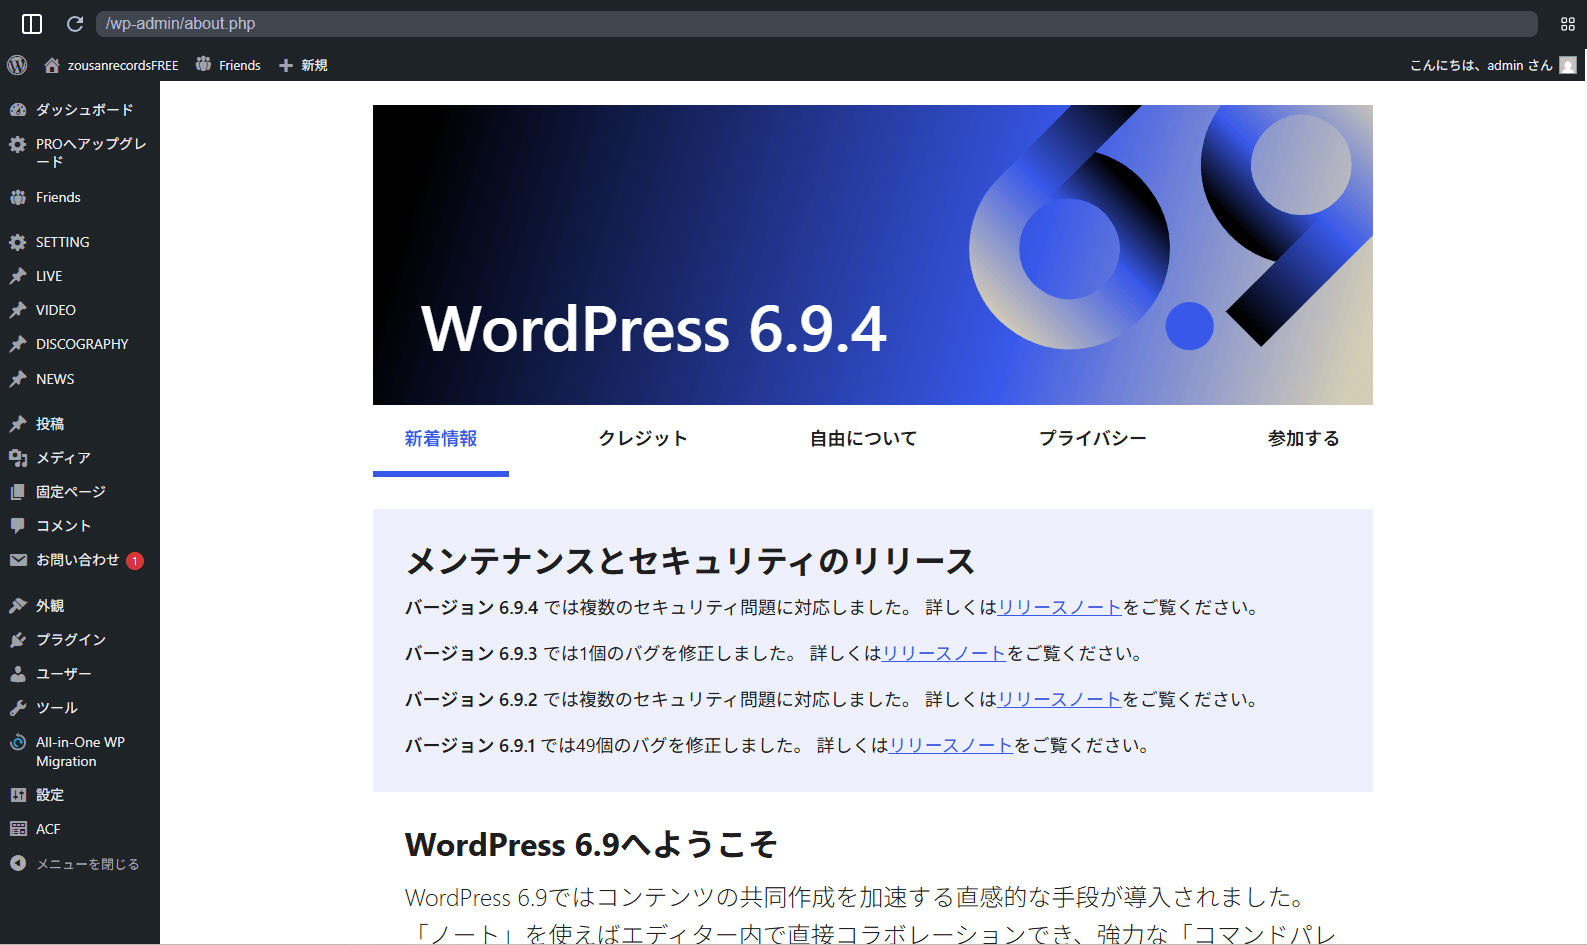Expand the こんにちは admin account menu
The width and height of the screenshot is (1587, 945).
pos(1480,65)
